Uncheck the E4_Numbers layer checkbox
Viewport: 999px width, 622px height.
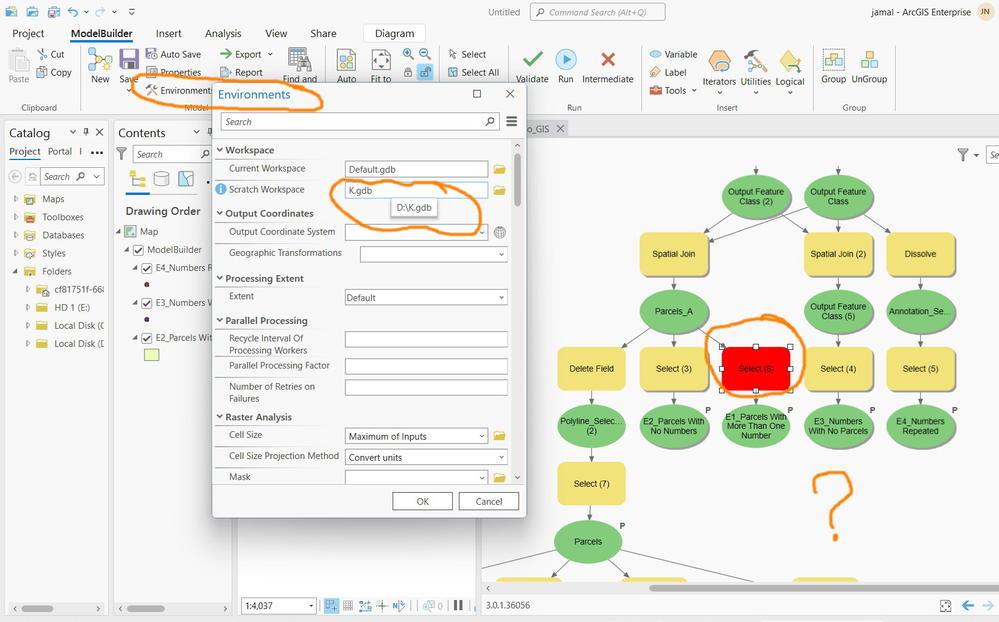pyautogui.click(x=147, y=268)
